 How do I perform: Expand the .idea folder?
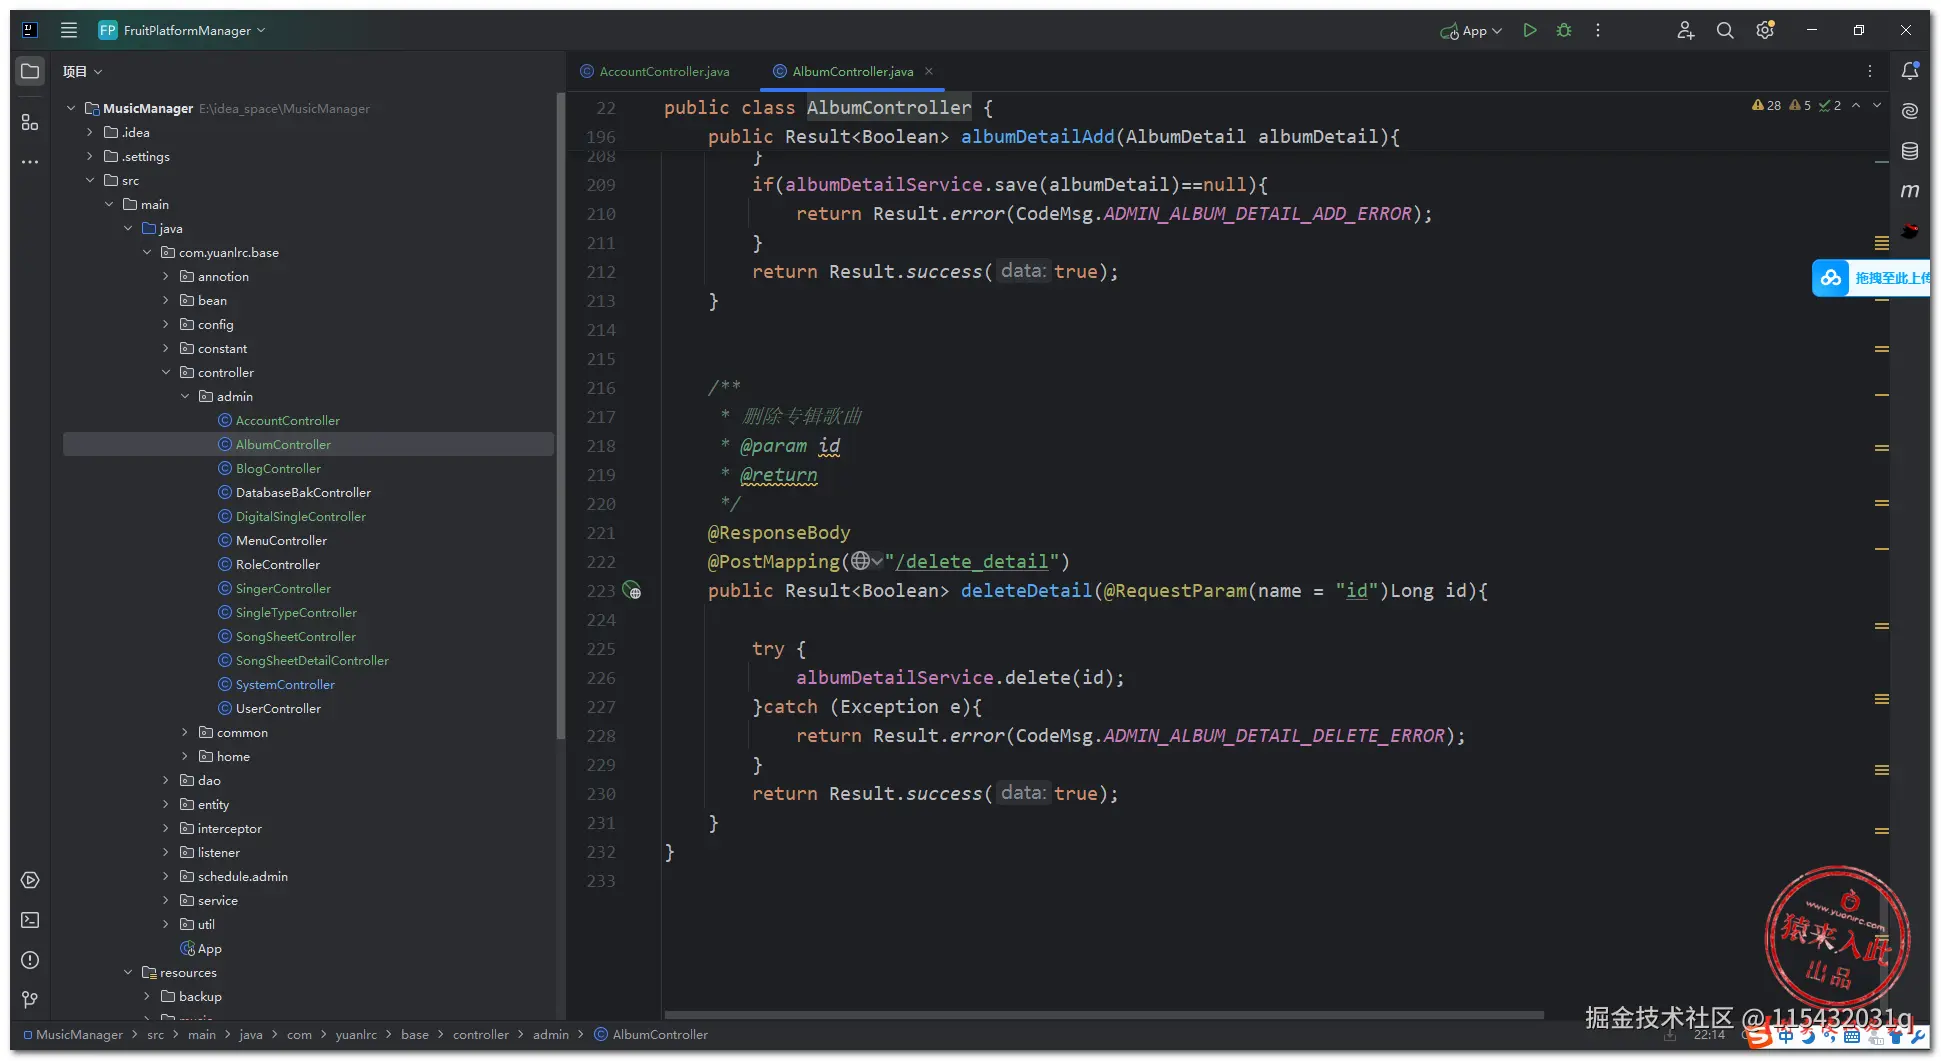[90, 132]
